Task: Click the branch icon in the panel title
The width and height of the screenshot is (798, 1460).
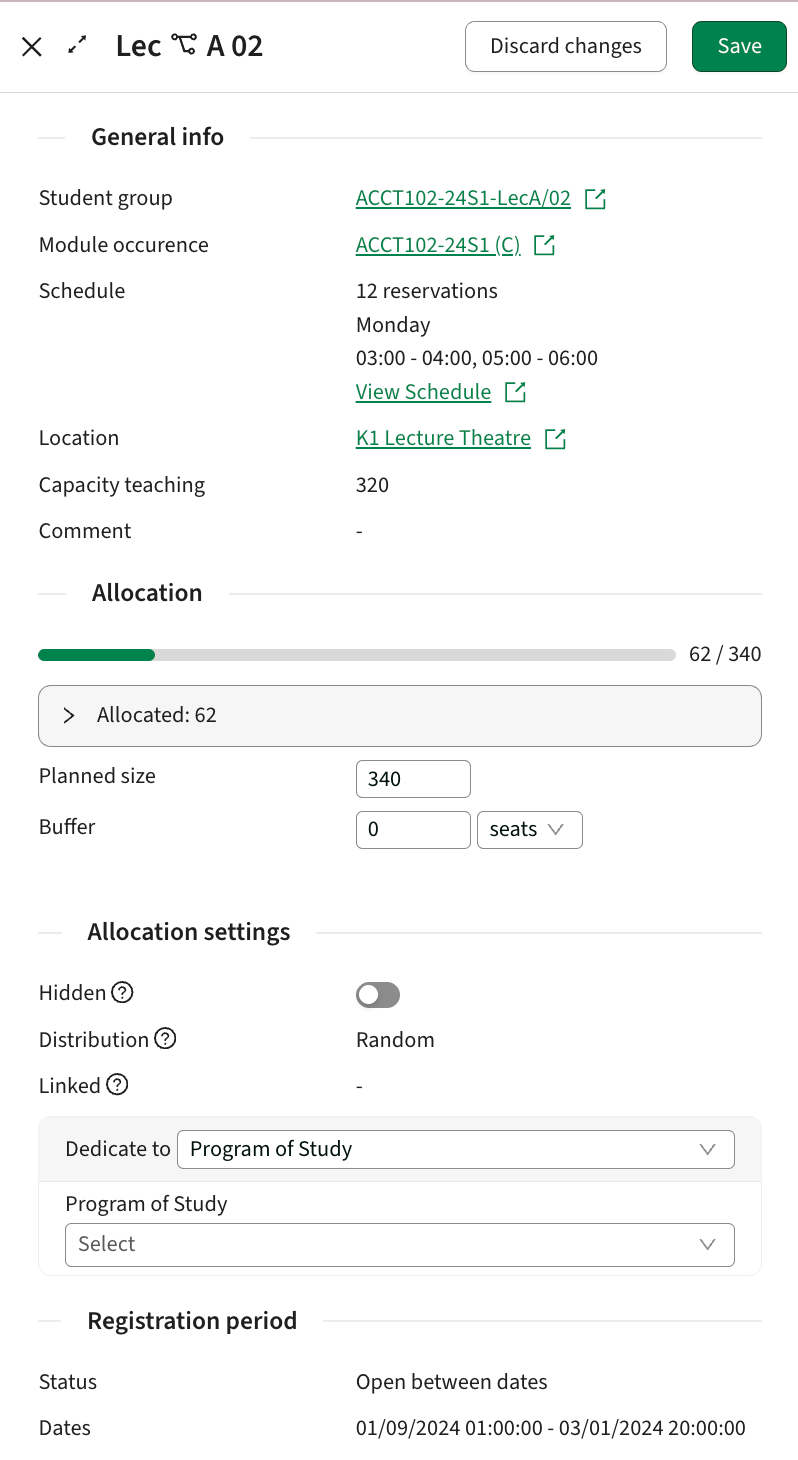Action: coord(183,44)
